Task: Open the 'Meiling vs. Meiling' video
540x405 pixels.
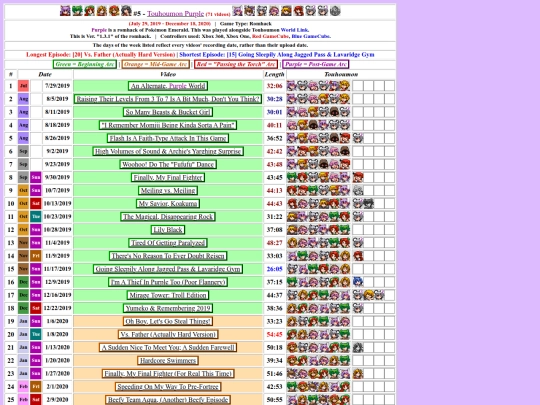Action: (168, 190)
